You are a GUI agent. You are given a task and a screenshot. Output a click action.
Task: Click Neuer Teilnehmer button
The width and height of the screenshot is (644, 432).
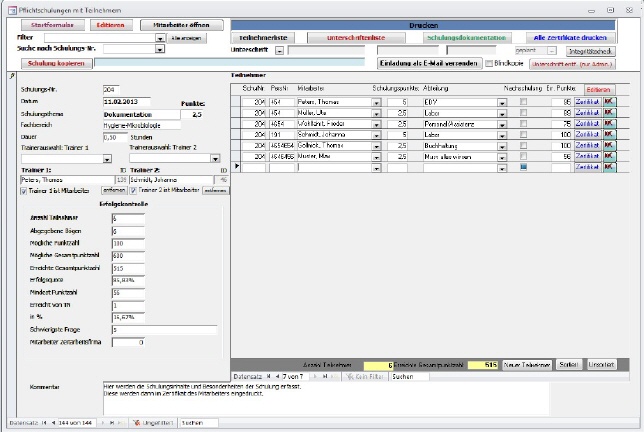point(527,365)
